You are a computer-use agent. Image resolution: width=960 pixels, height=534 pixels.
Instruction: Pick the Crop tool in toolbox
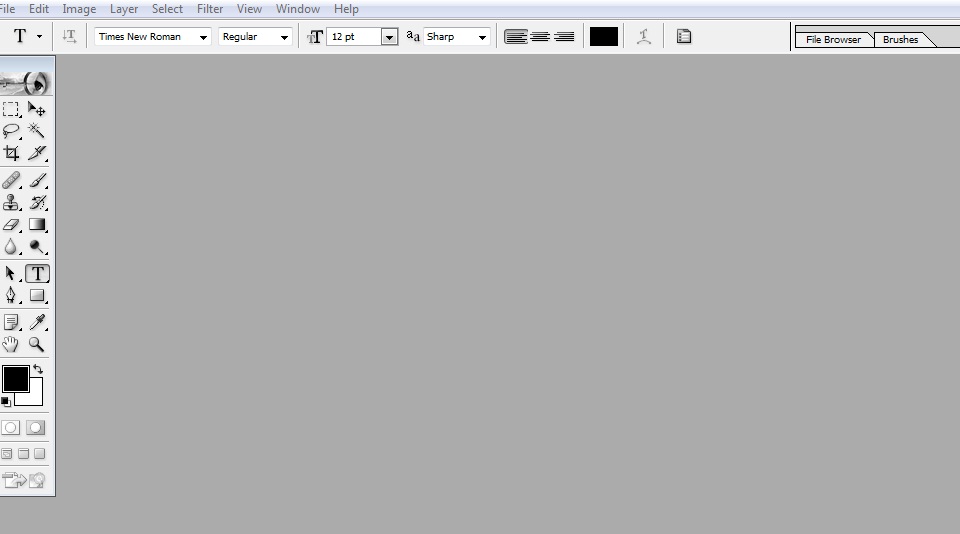coord(11,153)
